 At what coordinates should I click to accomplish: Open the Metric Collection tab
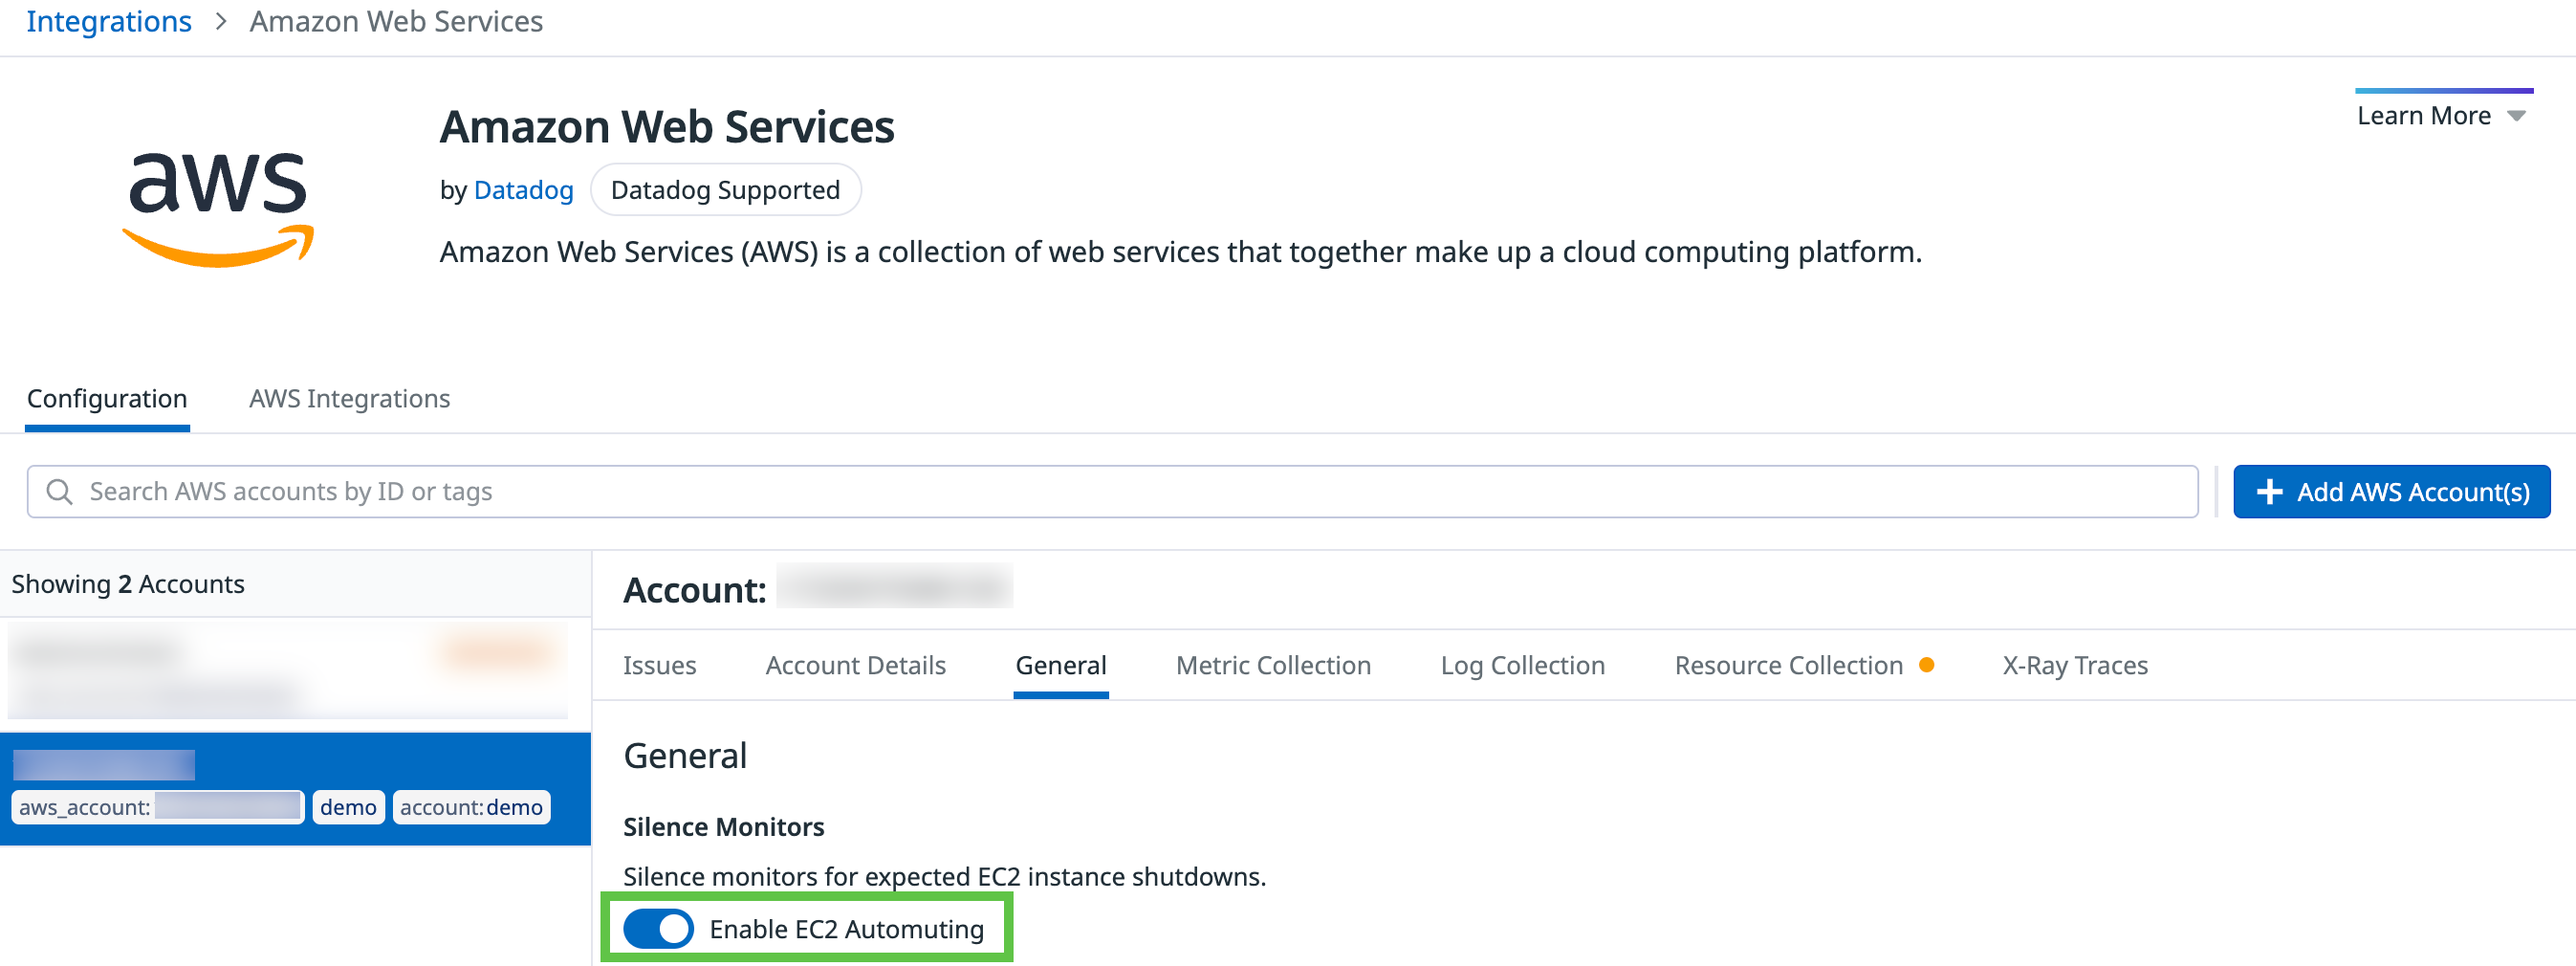pyautogui.click(x=1273, y=665)
